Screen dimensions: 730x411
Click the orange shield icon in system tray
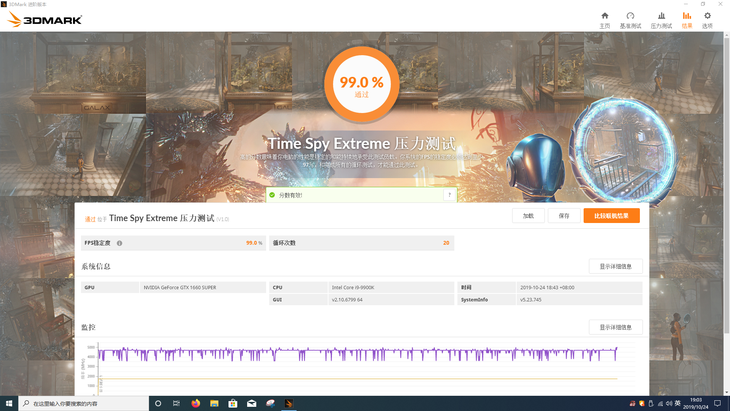pyautogui.click(x=642, y=404)
